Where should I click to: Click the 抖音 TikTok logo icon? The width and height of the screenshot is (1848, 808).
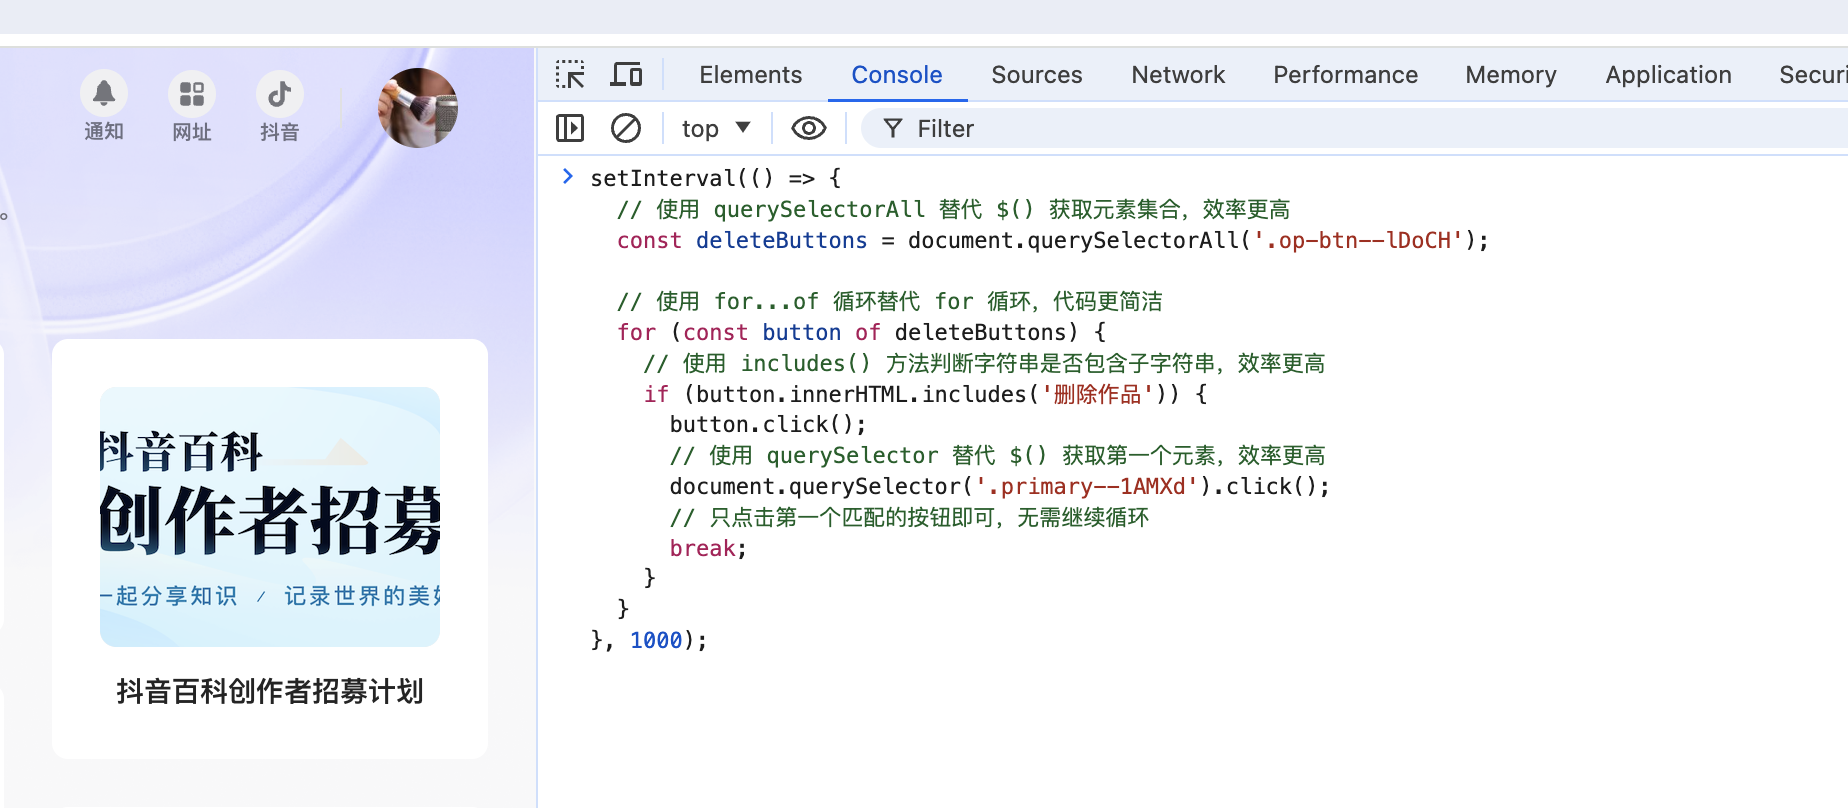[x=280, y=94]
